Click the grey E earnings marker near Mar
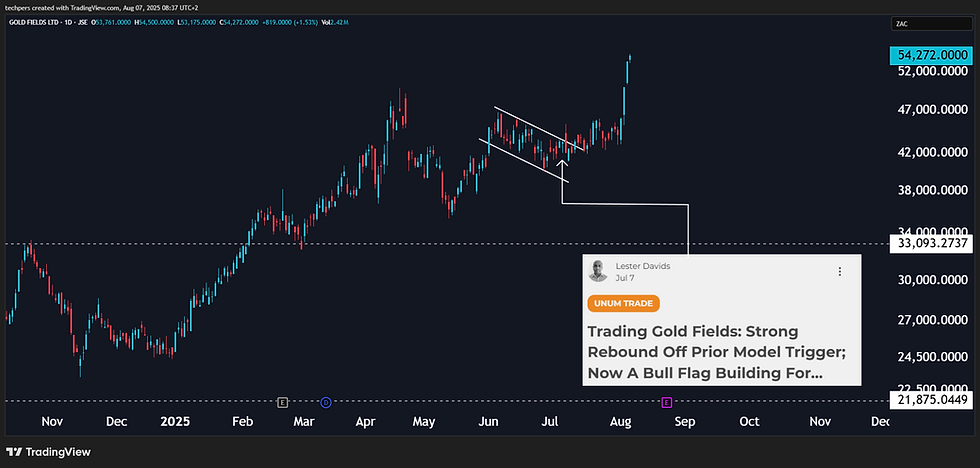 [282, 402]
